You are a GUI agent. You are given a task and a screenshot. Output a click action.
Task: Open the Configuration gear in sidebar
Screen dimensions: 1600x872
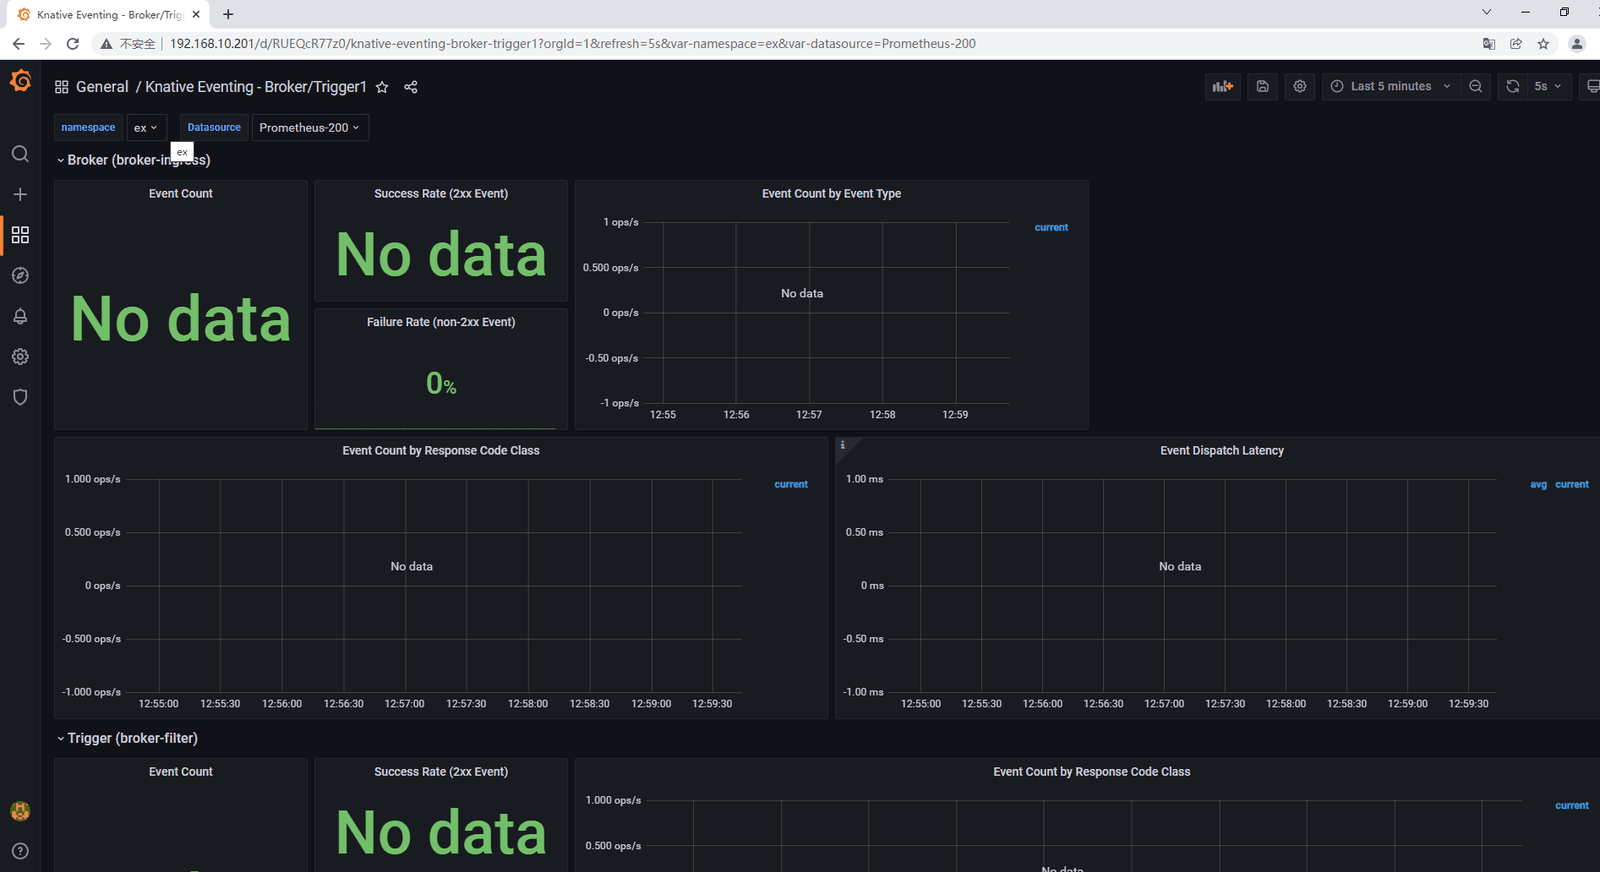(x=20, y=357)
